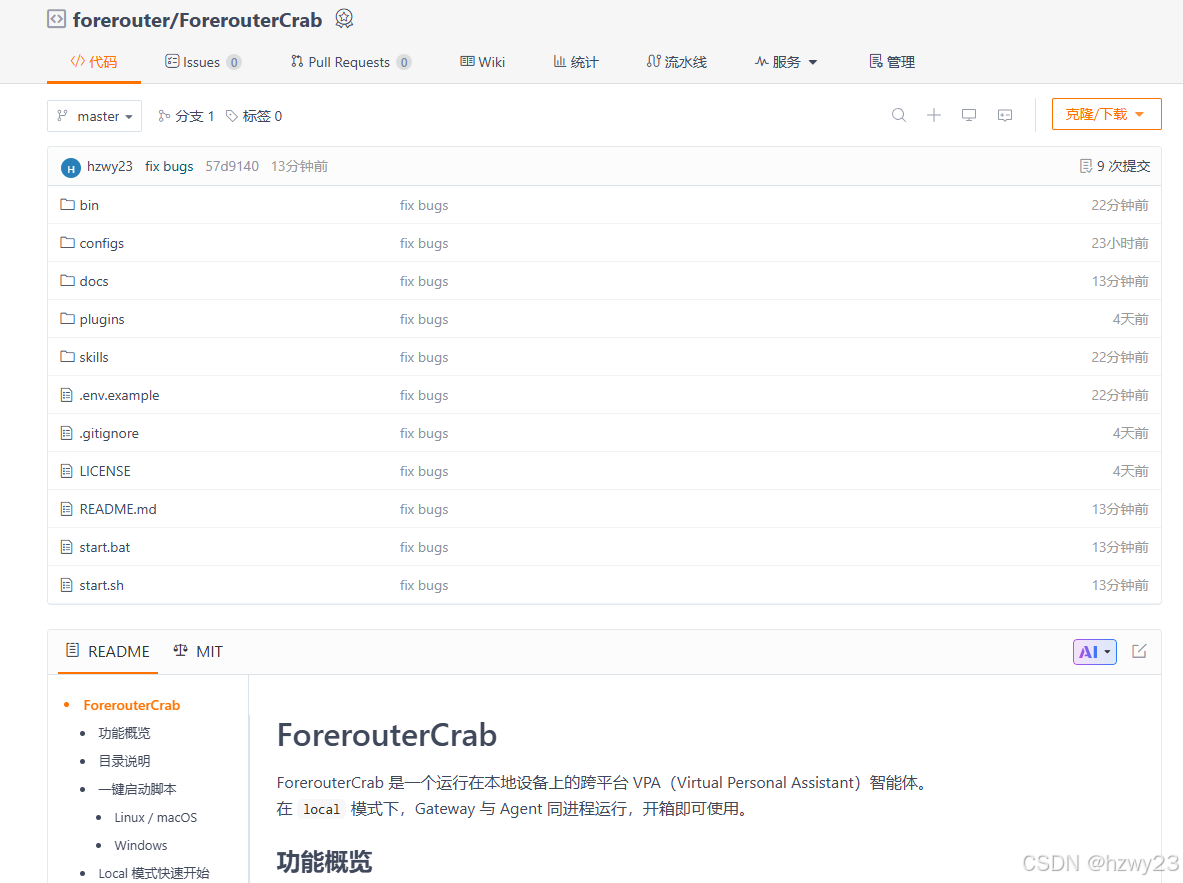The width and height of the screenshot is (1183, 883).
Task: Click the tag icon beside 标签 0
Action: (232, 115)
